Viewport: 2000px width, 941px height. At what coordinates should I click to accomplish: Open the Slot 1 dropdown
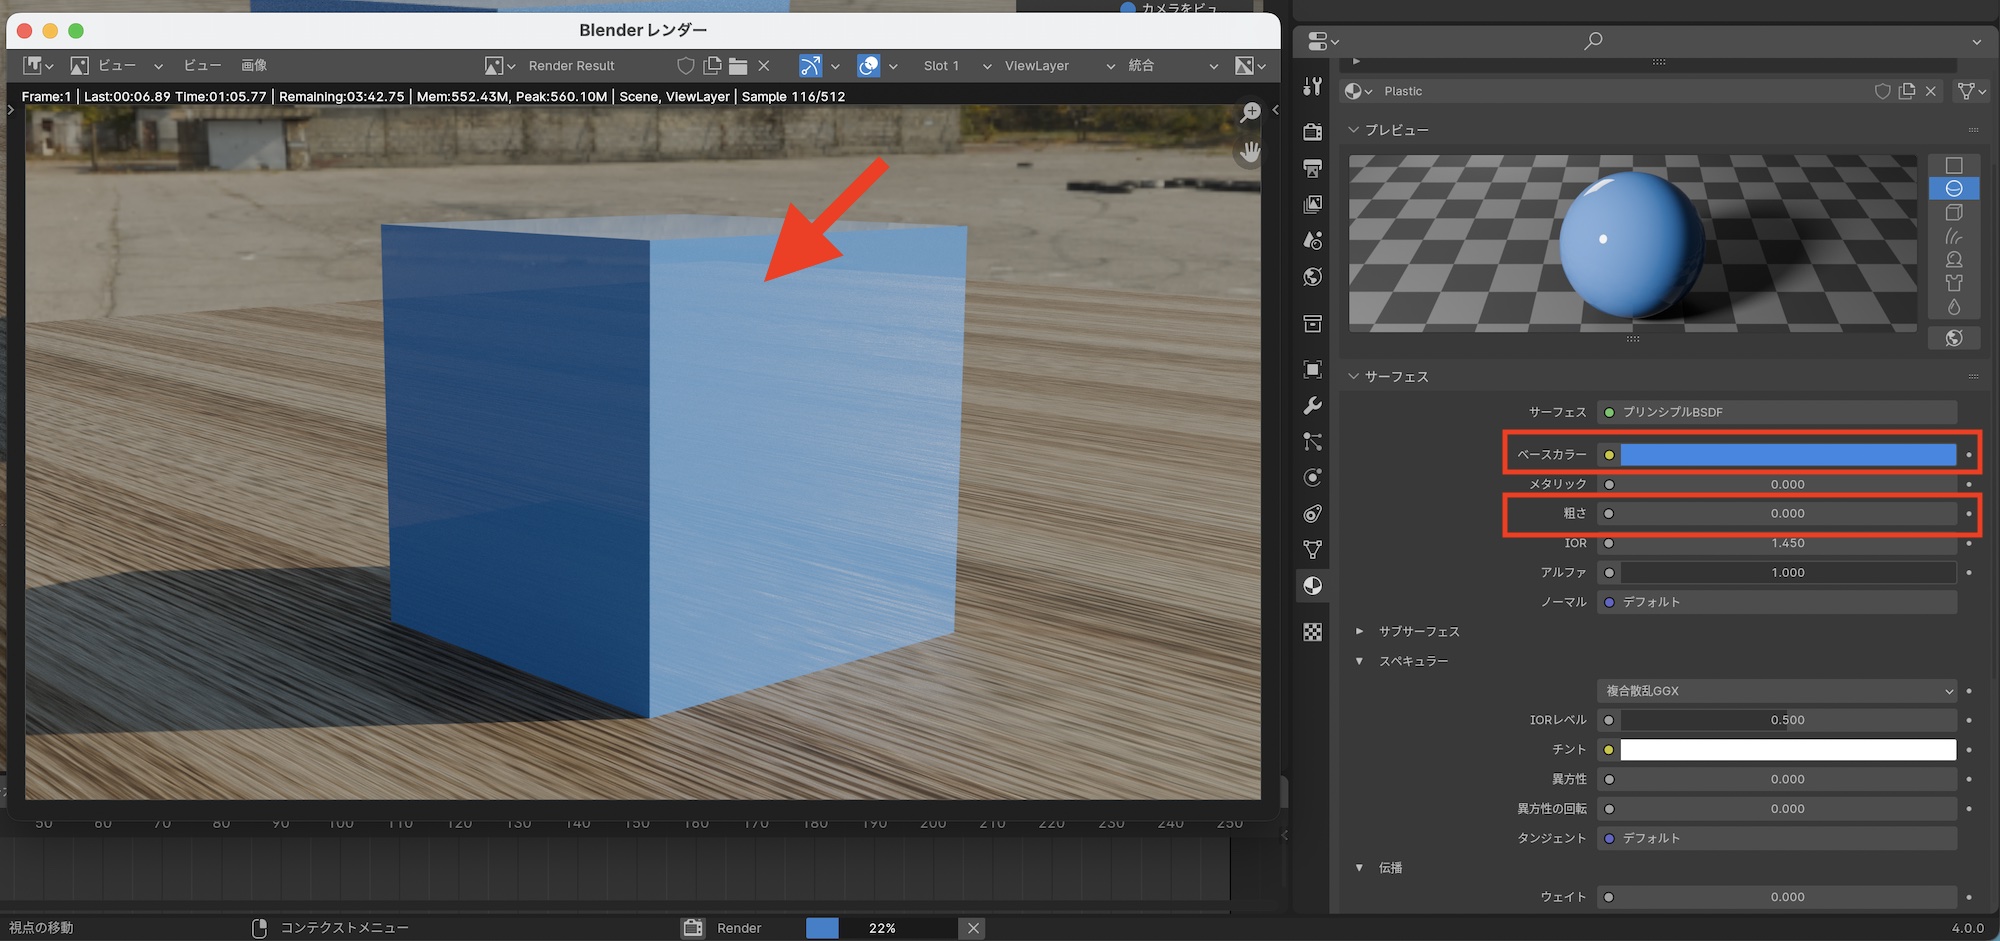coord(956,66)
